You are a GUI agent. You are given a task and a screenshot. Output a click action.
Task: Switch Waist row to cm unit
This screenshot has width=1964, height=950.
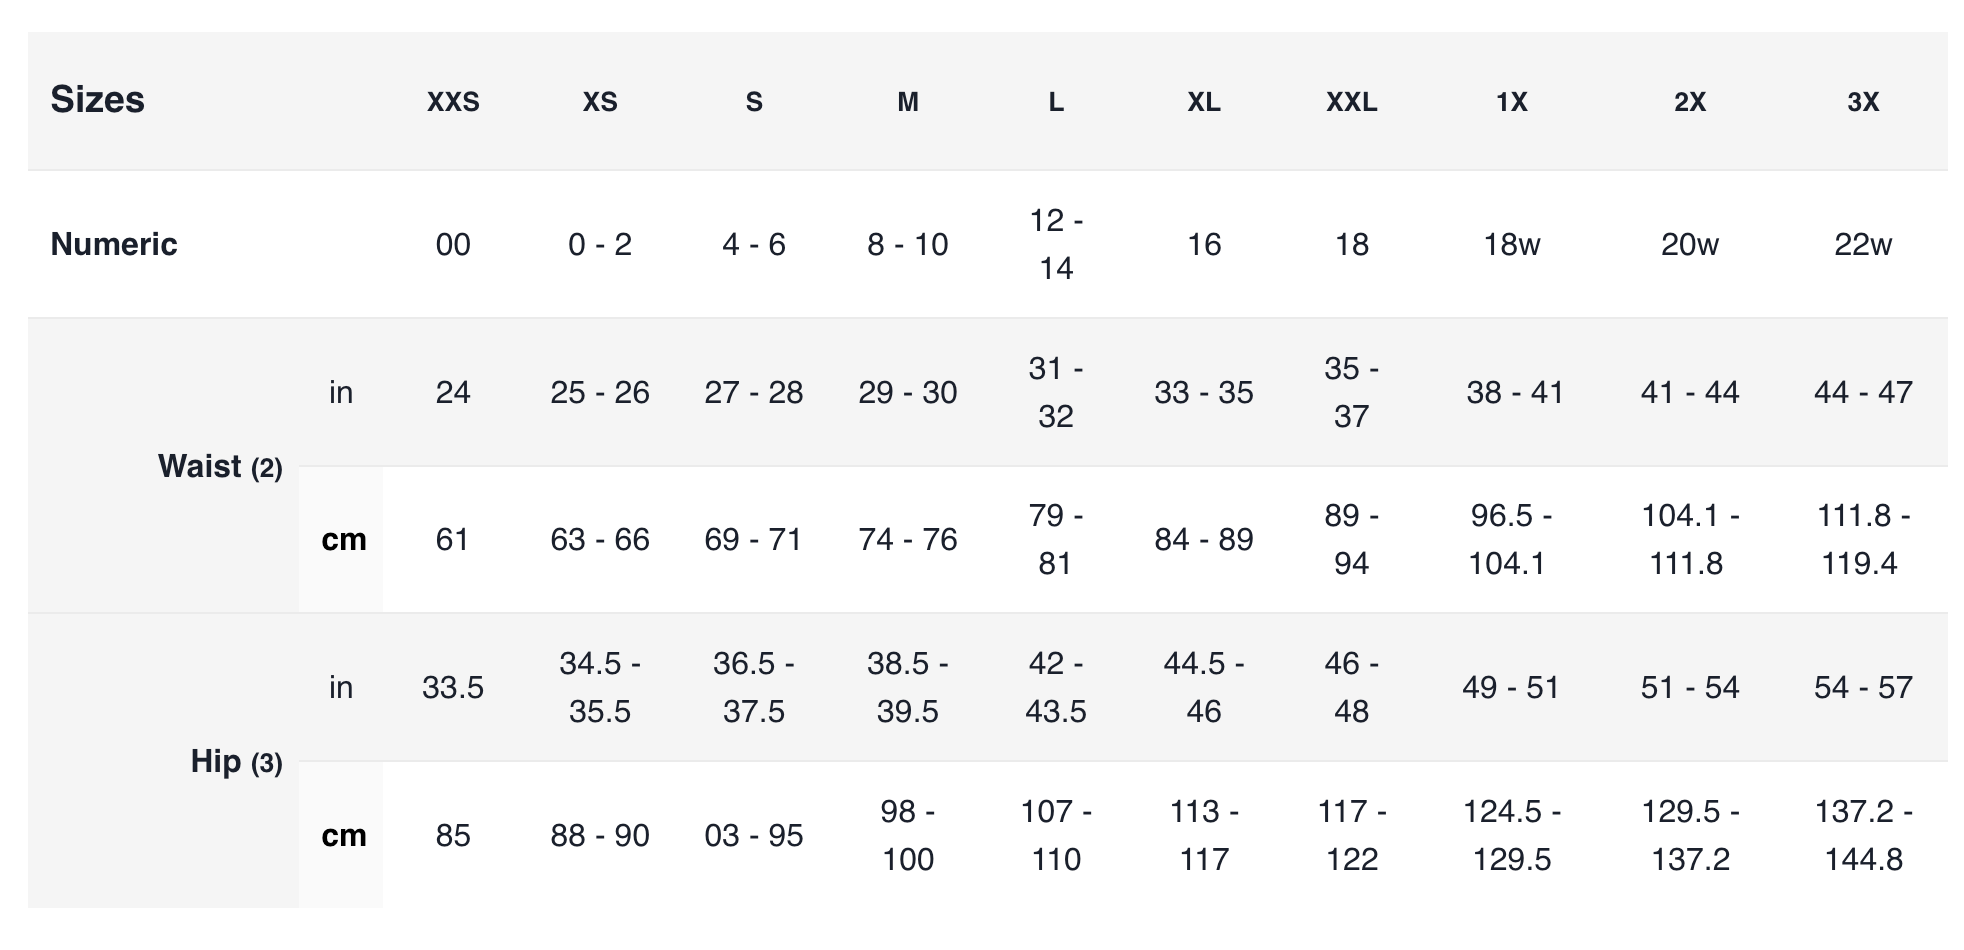(x=343, y=540)
